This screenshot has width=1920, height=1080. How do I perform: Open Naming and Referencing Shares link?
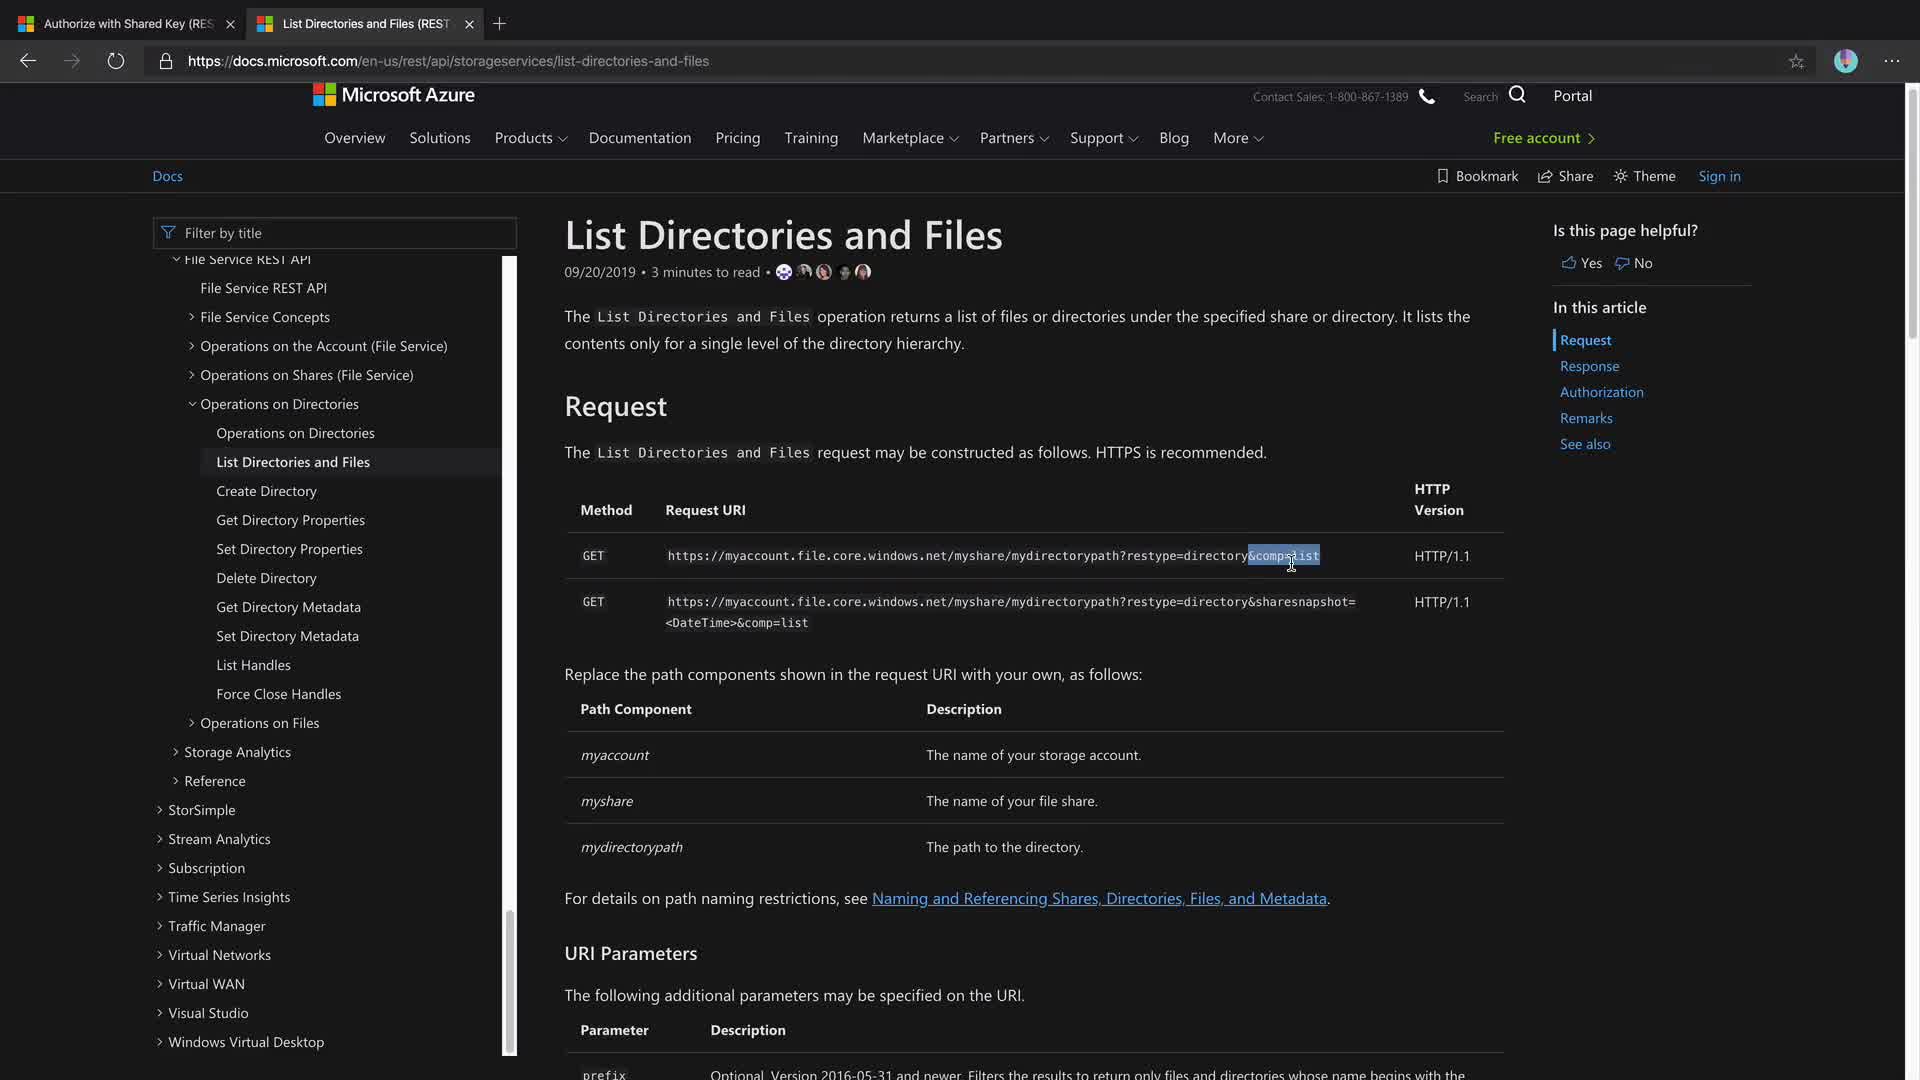1098,898
